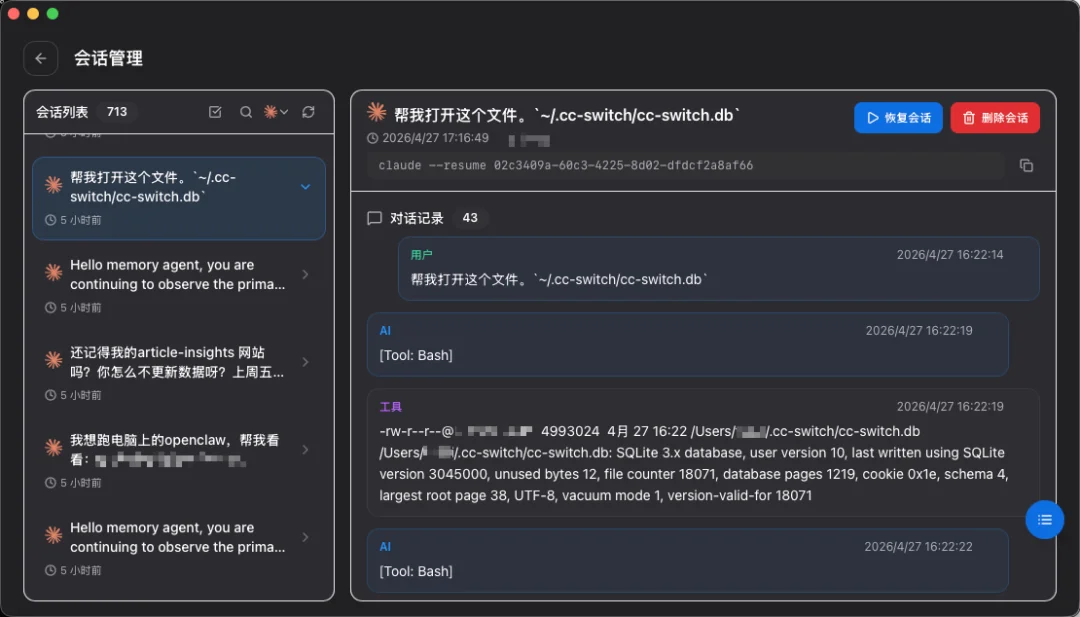Collapse the cc-switch.db session entry
This screenshot has width=1080, height=617.
[306, 185]
